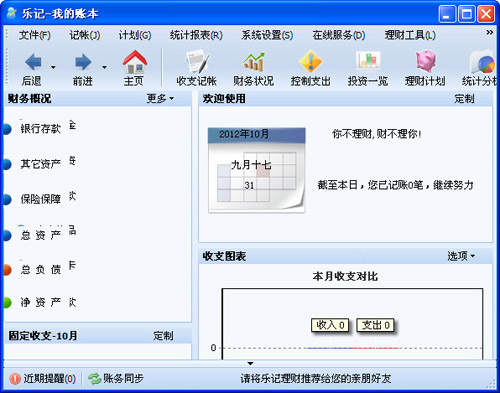
Task: Click the blue dot beside 银行存款
Action: click(x=7, y=129)
